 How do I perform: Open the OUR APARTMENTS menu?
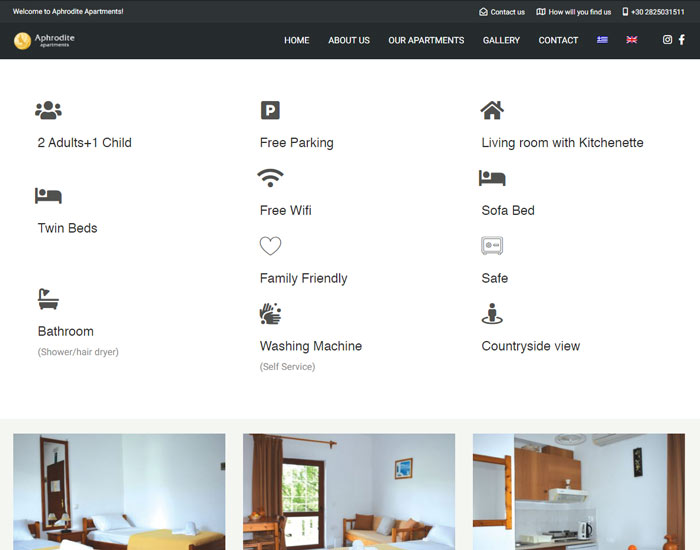[x=426, y=41]
